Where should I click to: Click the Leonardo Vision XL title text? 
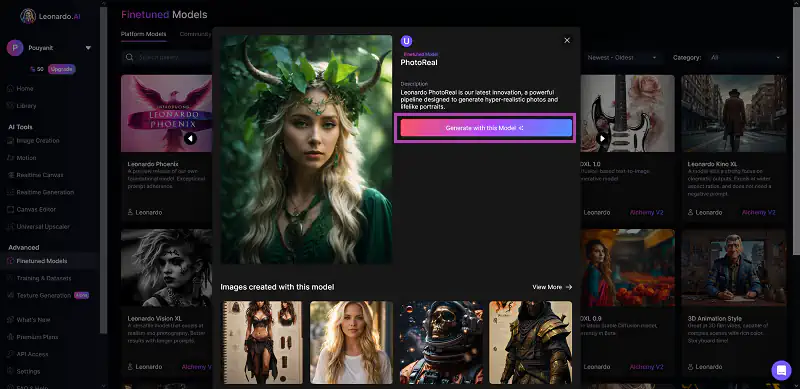(154, 319)
